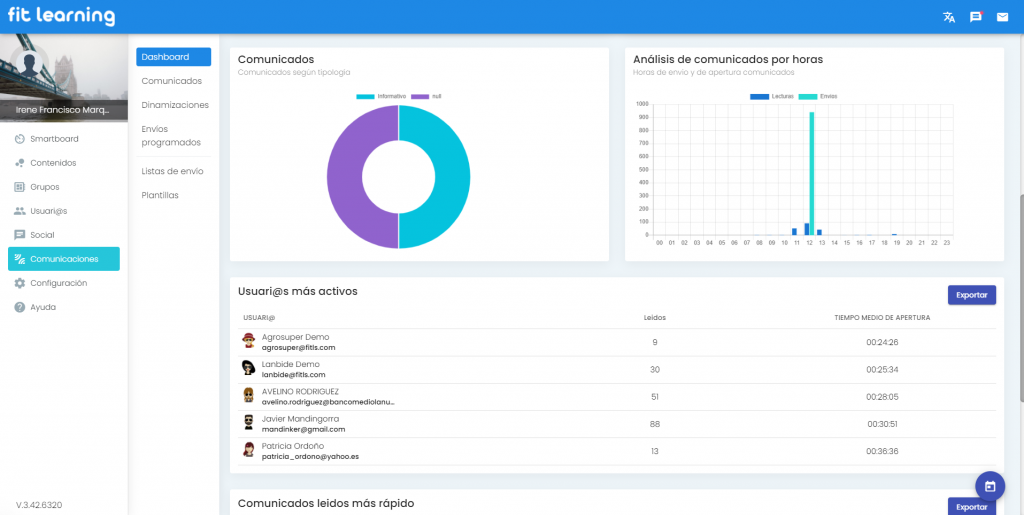The image size is (1024, 515).
Task: Open the Grupos section
Action: [x=44, y=187]
